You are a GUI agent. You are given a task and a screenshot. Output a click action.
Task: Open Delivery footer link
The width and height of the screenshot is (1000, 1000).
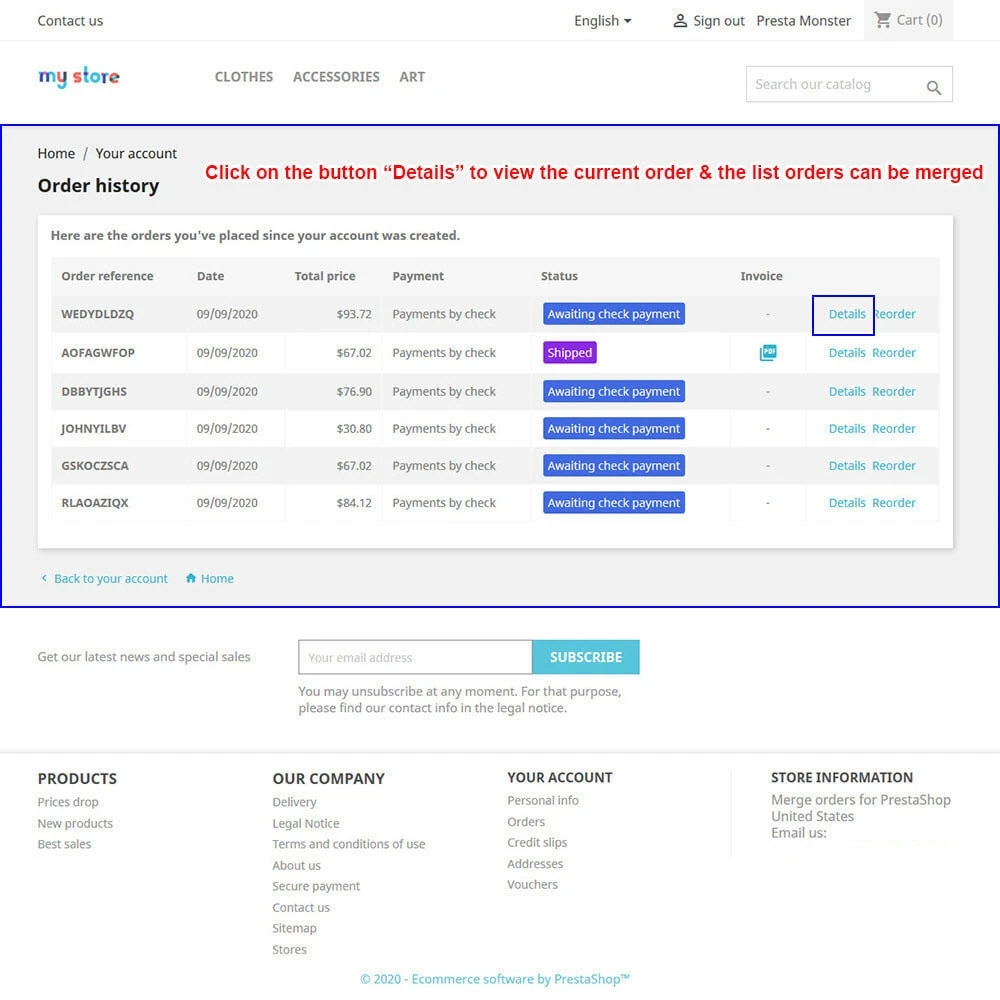coord(294,802)
